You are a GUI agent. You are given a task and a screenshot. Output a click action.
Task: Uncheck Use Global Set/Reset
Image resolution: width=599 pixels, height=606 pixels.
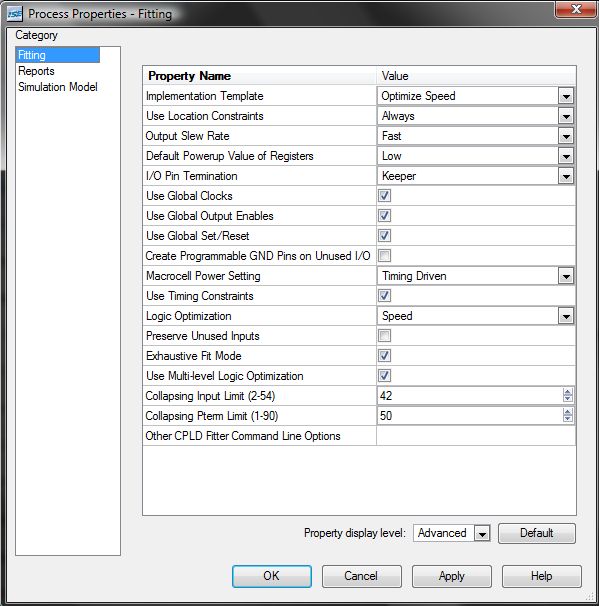pyautogui.click(x=384, y=235)
